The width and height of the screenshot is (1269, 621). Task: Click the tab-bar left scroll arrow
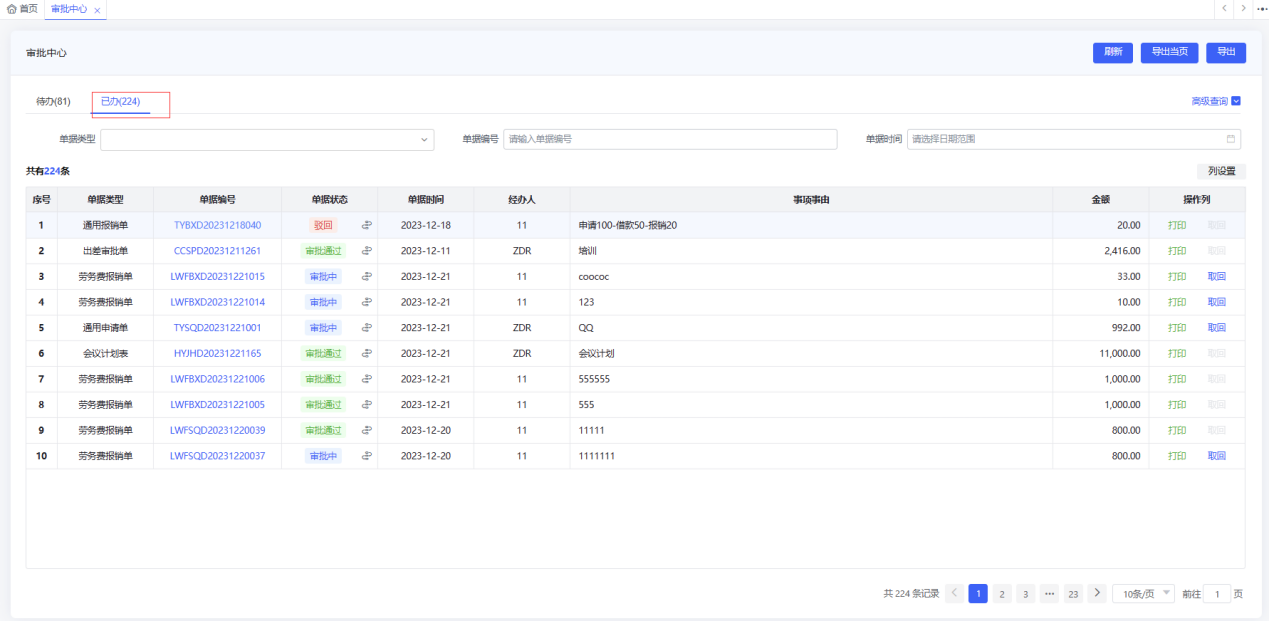1224,8
